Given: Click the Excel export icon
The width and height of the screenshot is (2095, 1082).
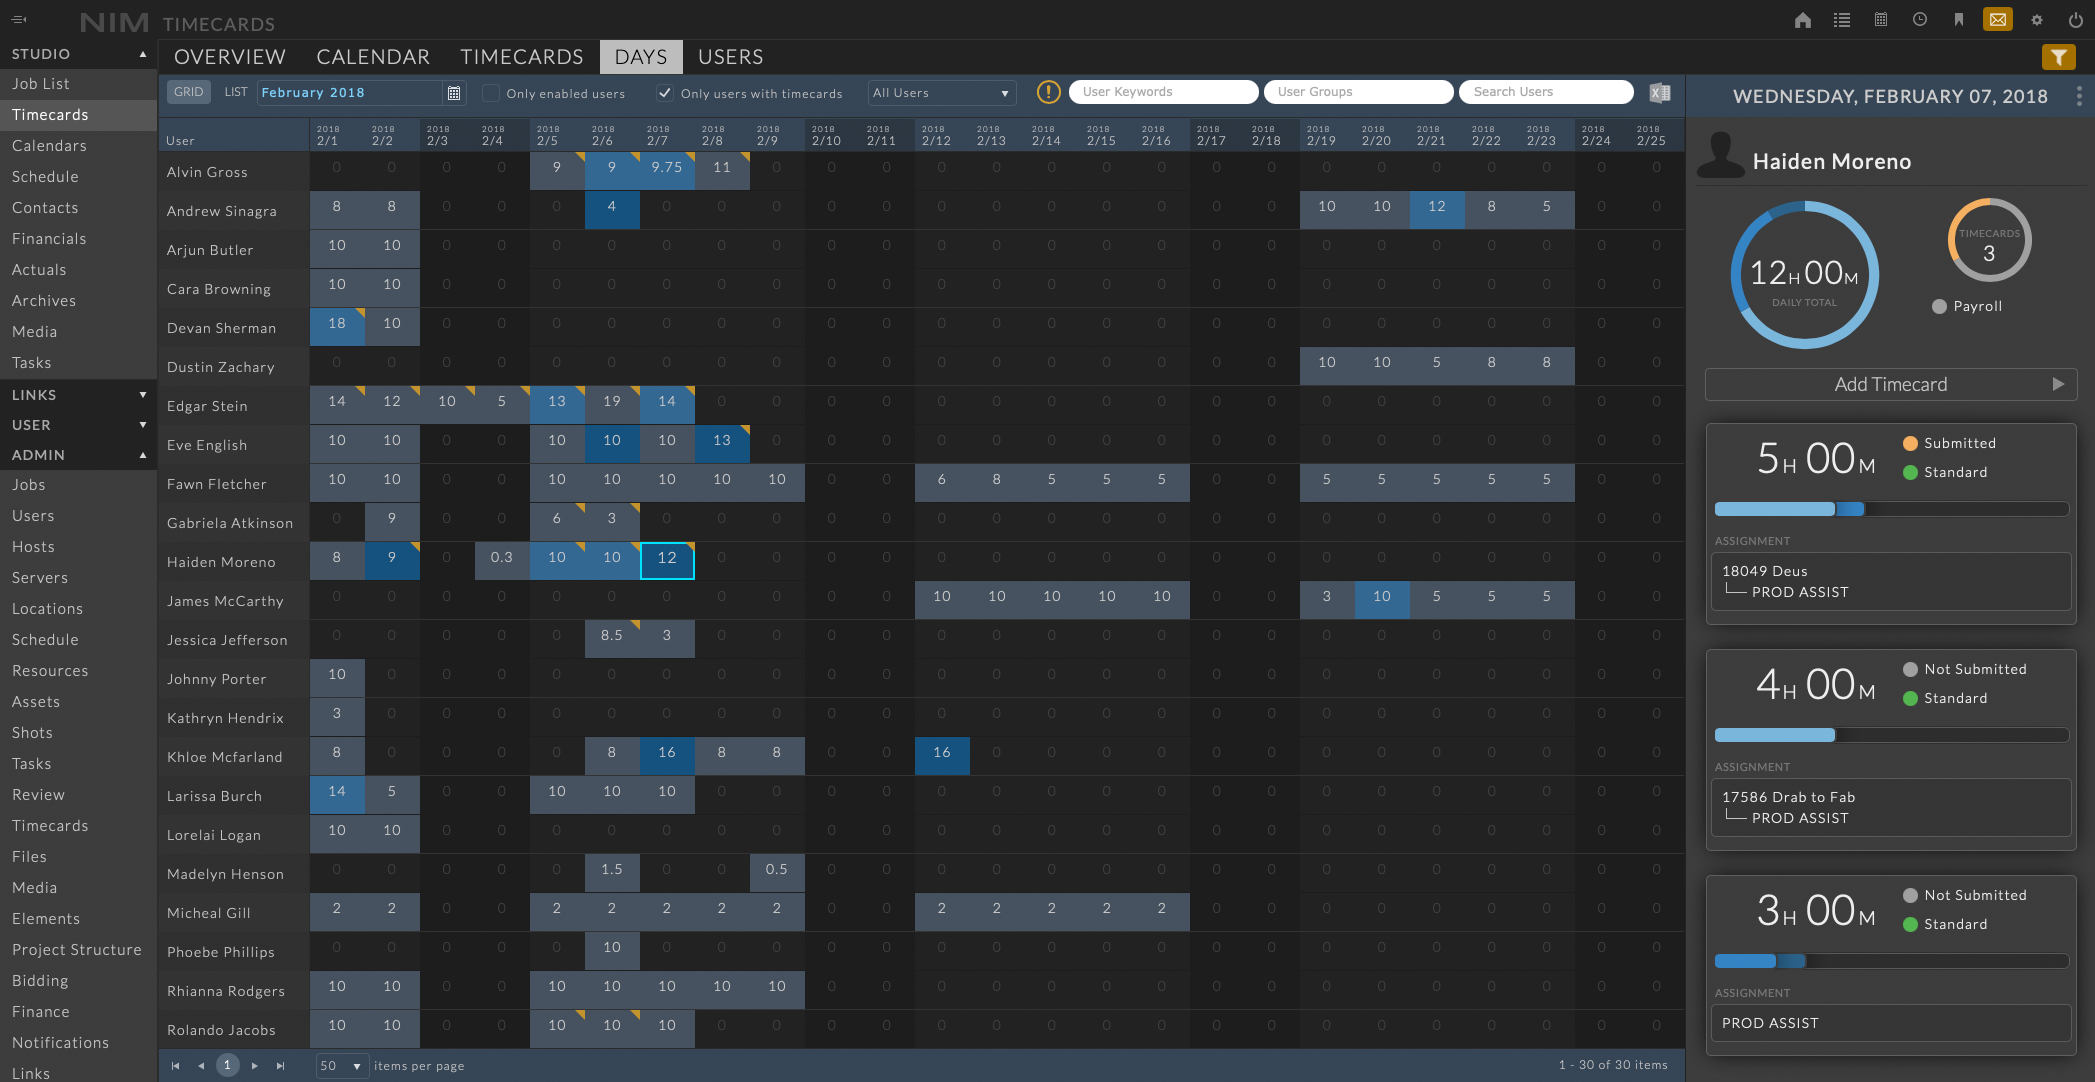Looking at the screenshot, I should point(1660,92).
